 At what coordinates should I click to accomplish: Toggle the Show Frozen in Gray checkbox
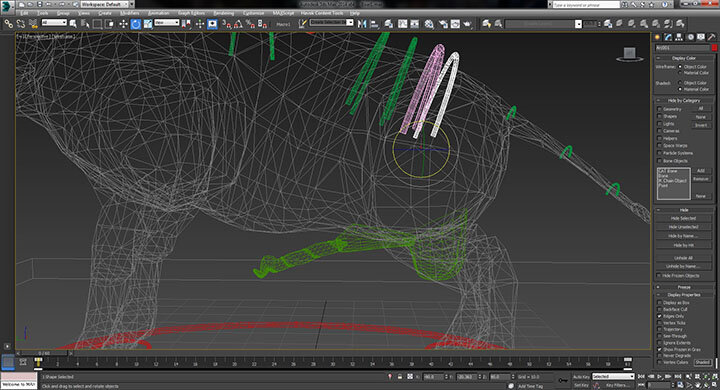pos(660,350)
